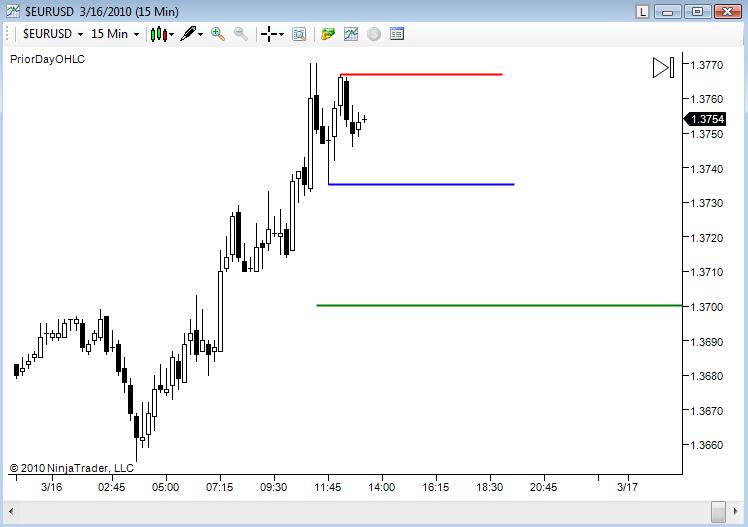Click the greyed-out strategies icon

click(x=374, y=34)
